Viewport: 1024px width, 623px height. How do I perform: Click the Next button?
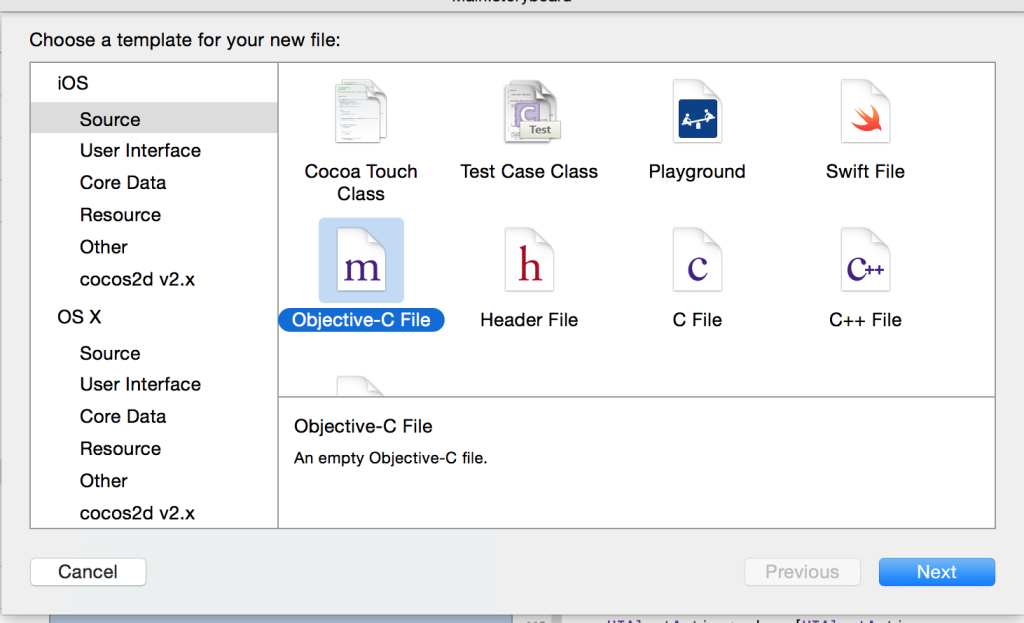936,571
